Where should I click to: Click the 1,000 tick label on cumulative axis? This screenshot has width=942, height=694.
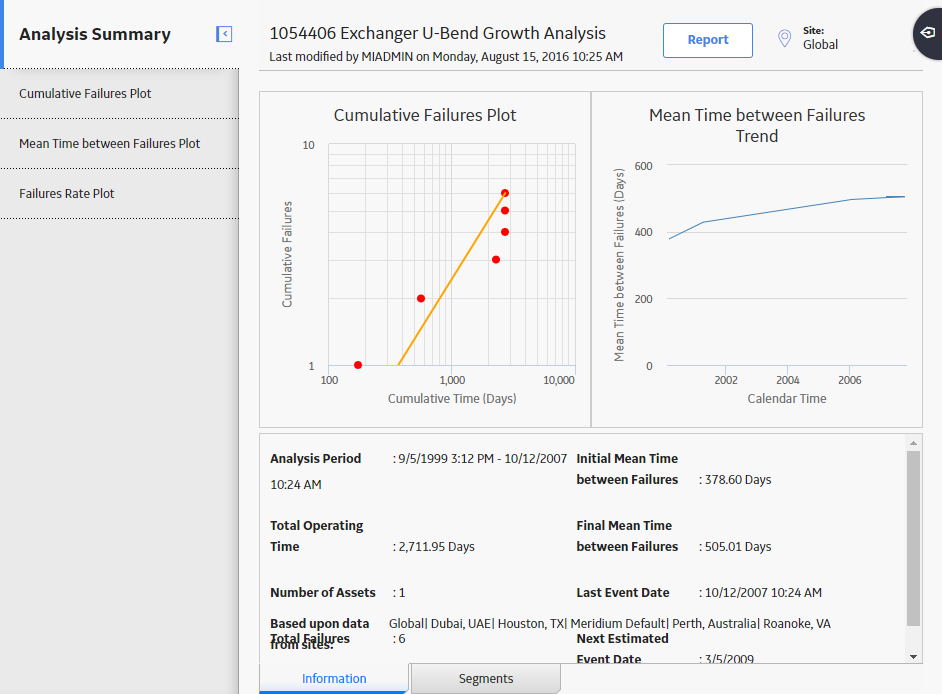click(452, 380)
